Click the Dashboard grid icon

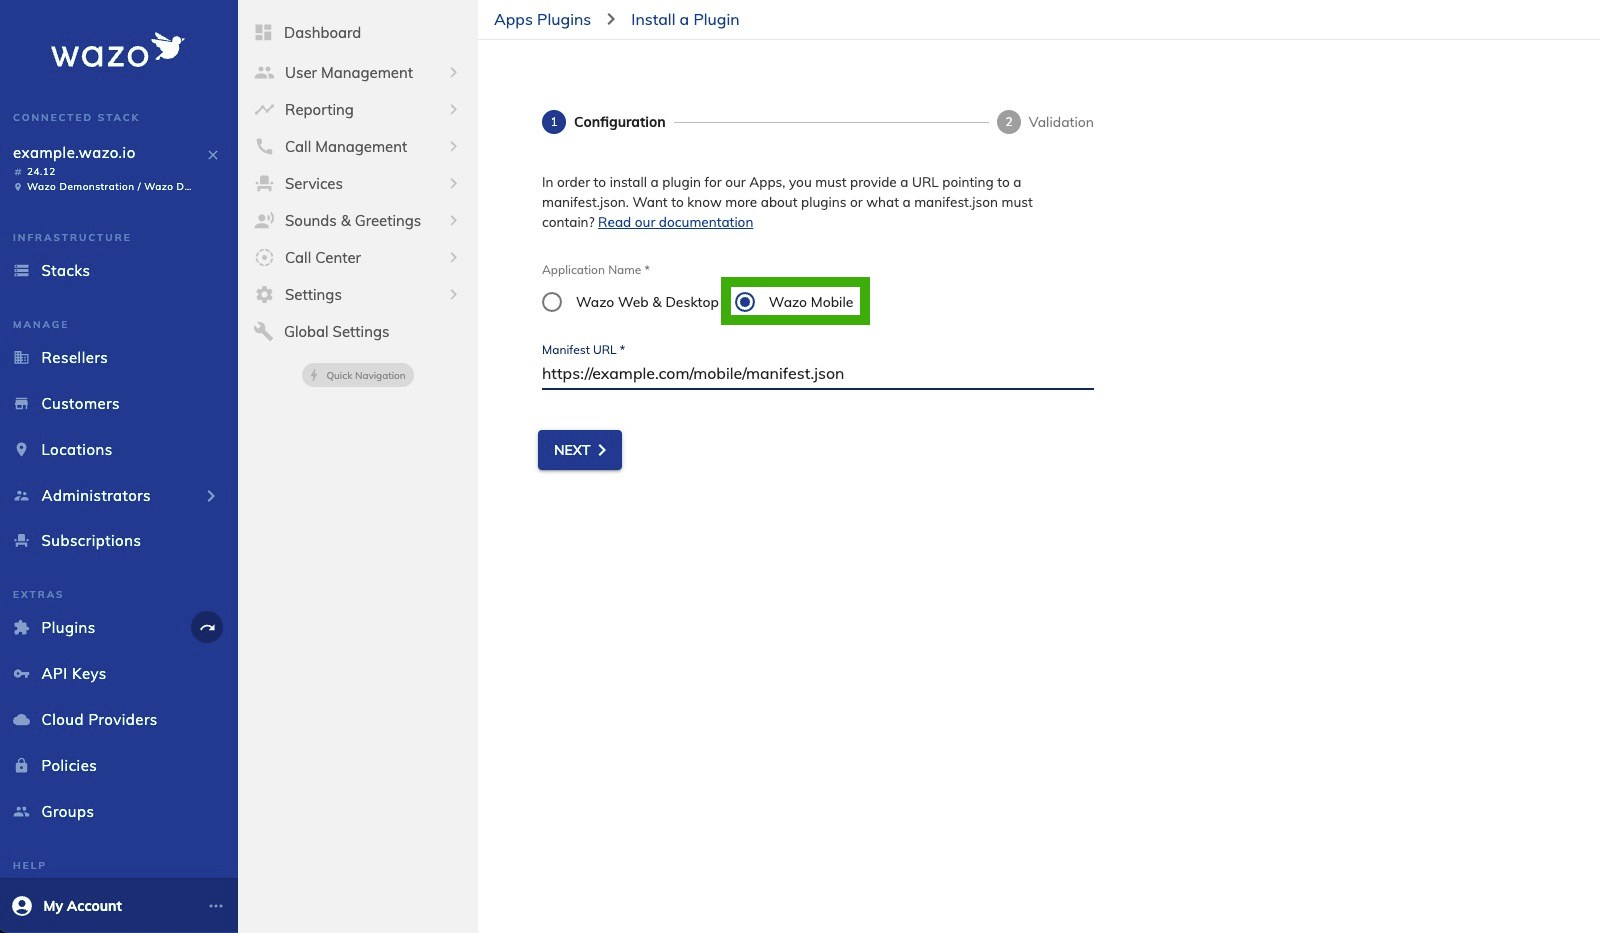264,33
